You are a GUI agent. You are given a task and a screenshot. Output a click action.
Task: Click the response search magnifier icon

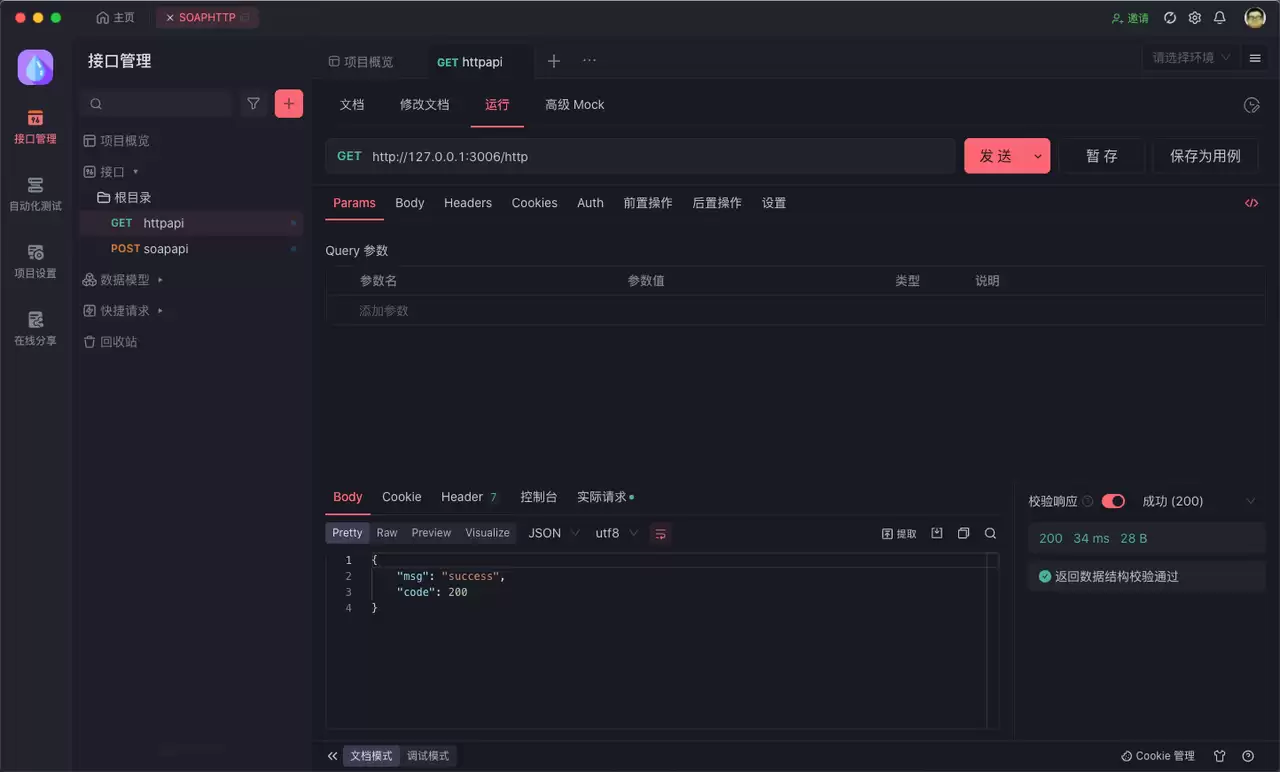[990, 533]
